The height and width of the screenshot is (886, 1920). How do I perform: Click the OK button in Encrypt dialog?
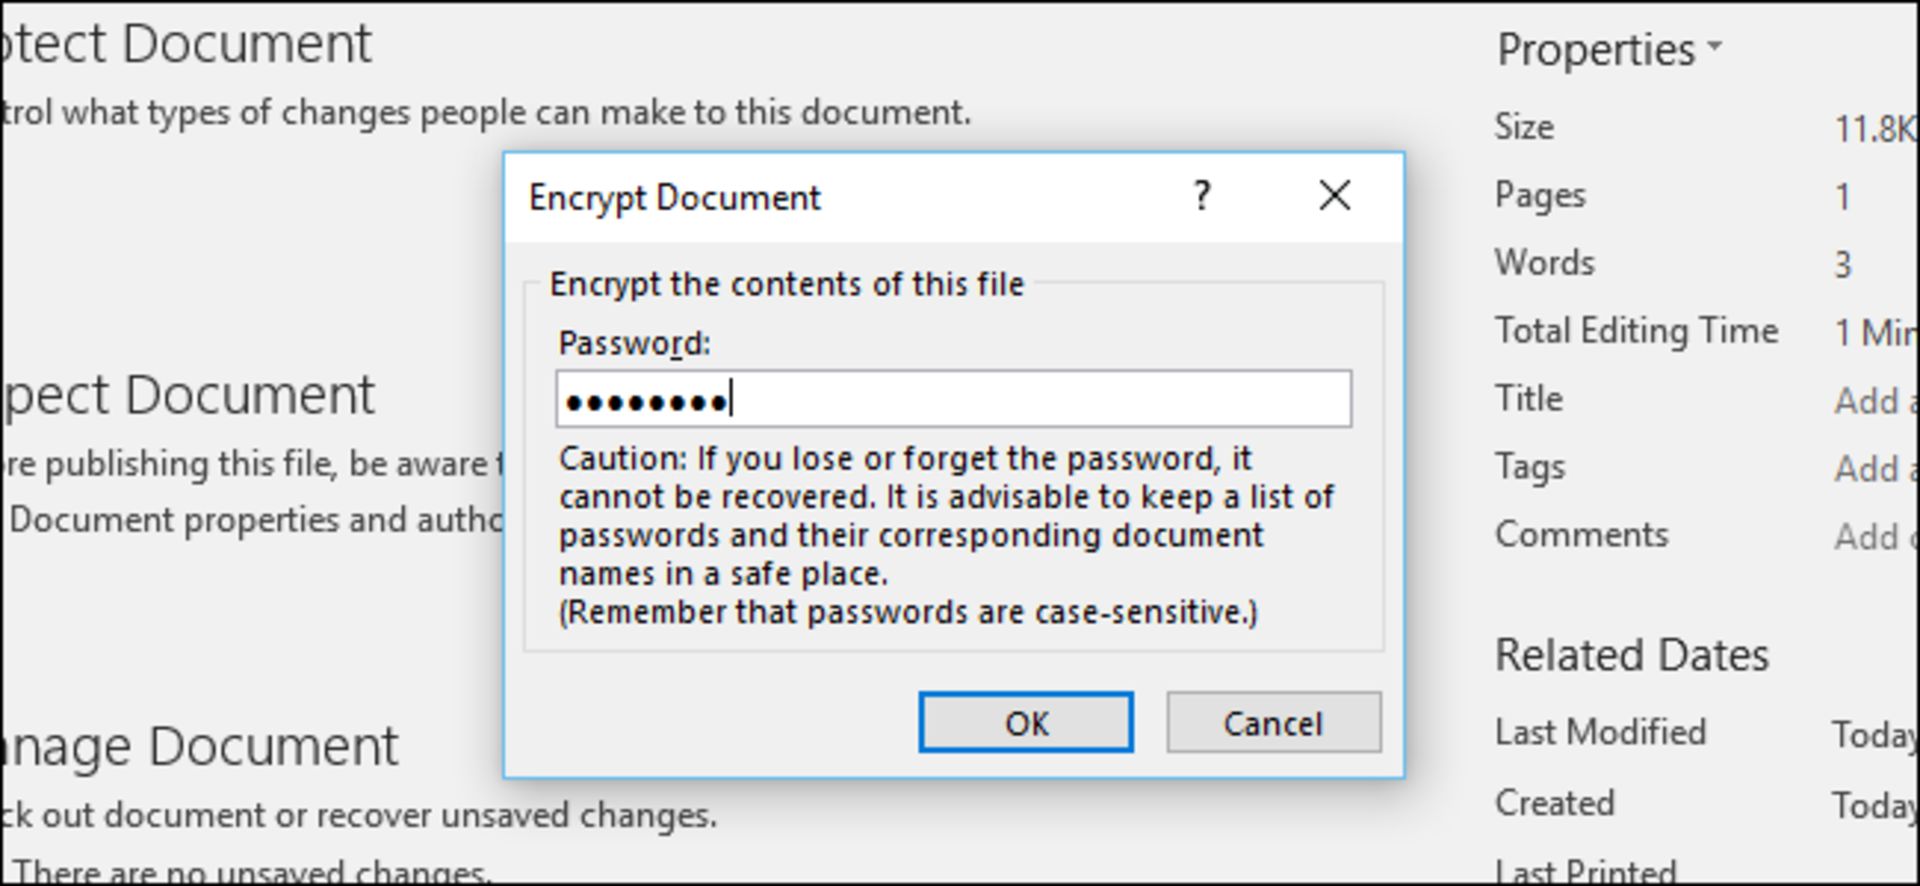pos(1025,722)
